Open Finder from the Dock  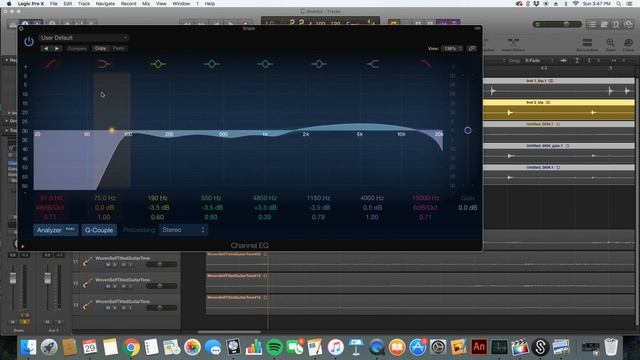pos(29,347)
